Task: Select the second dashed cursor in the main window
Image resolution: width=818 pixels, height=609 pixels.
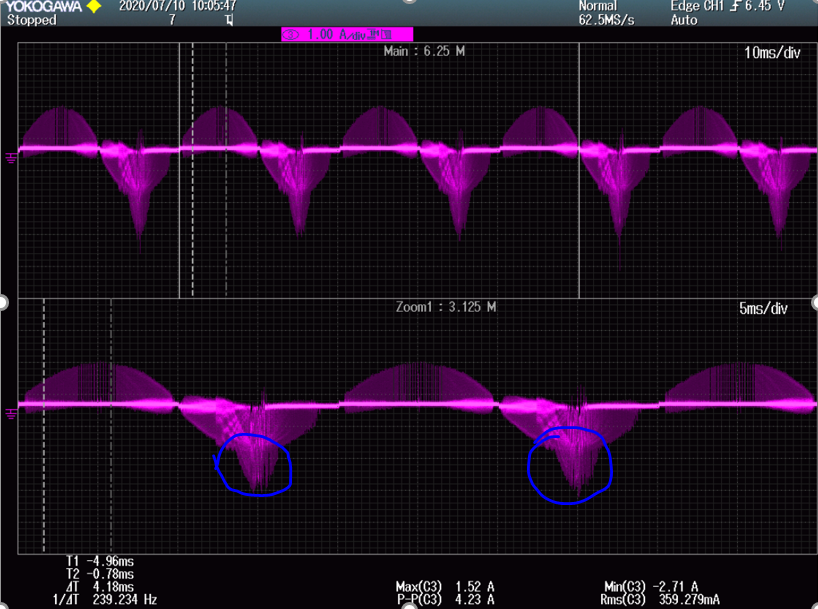Action: (x=226, y=170)
